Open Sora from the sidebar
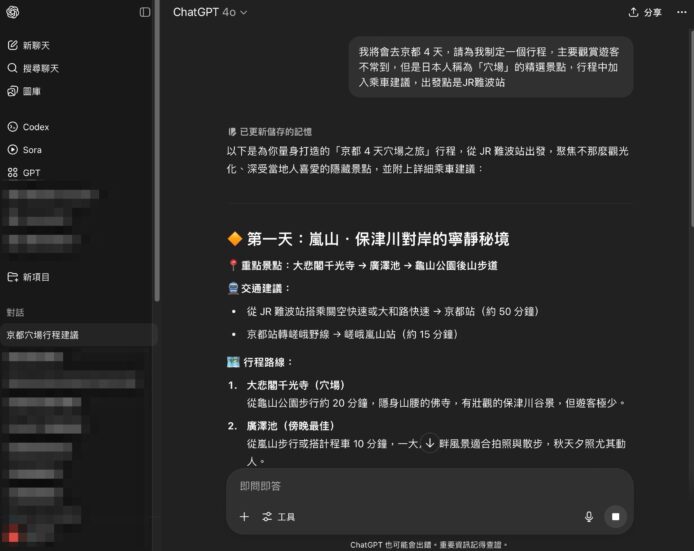Screen dimensions: 694x551 (32, 149)
